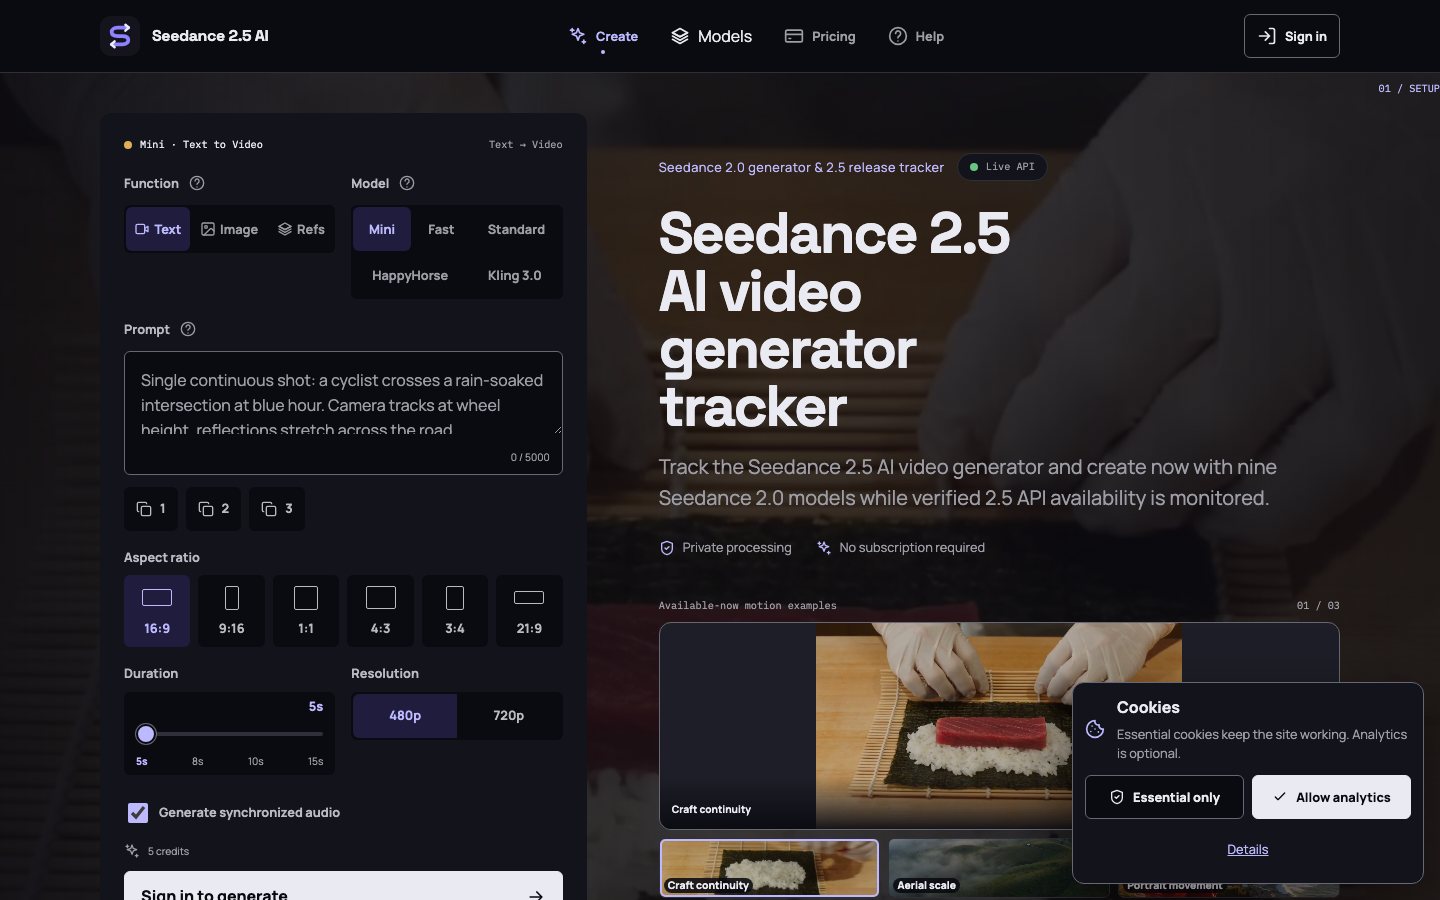Click the 'Mini · Text to Video' label
1440x900 pixels.
click(x=202, y=144)
